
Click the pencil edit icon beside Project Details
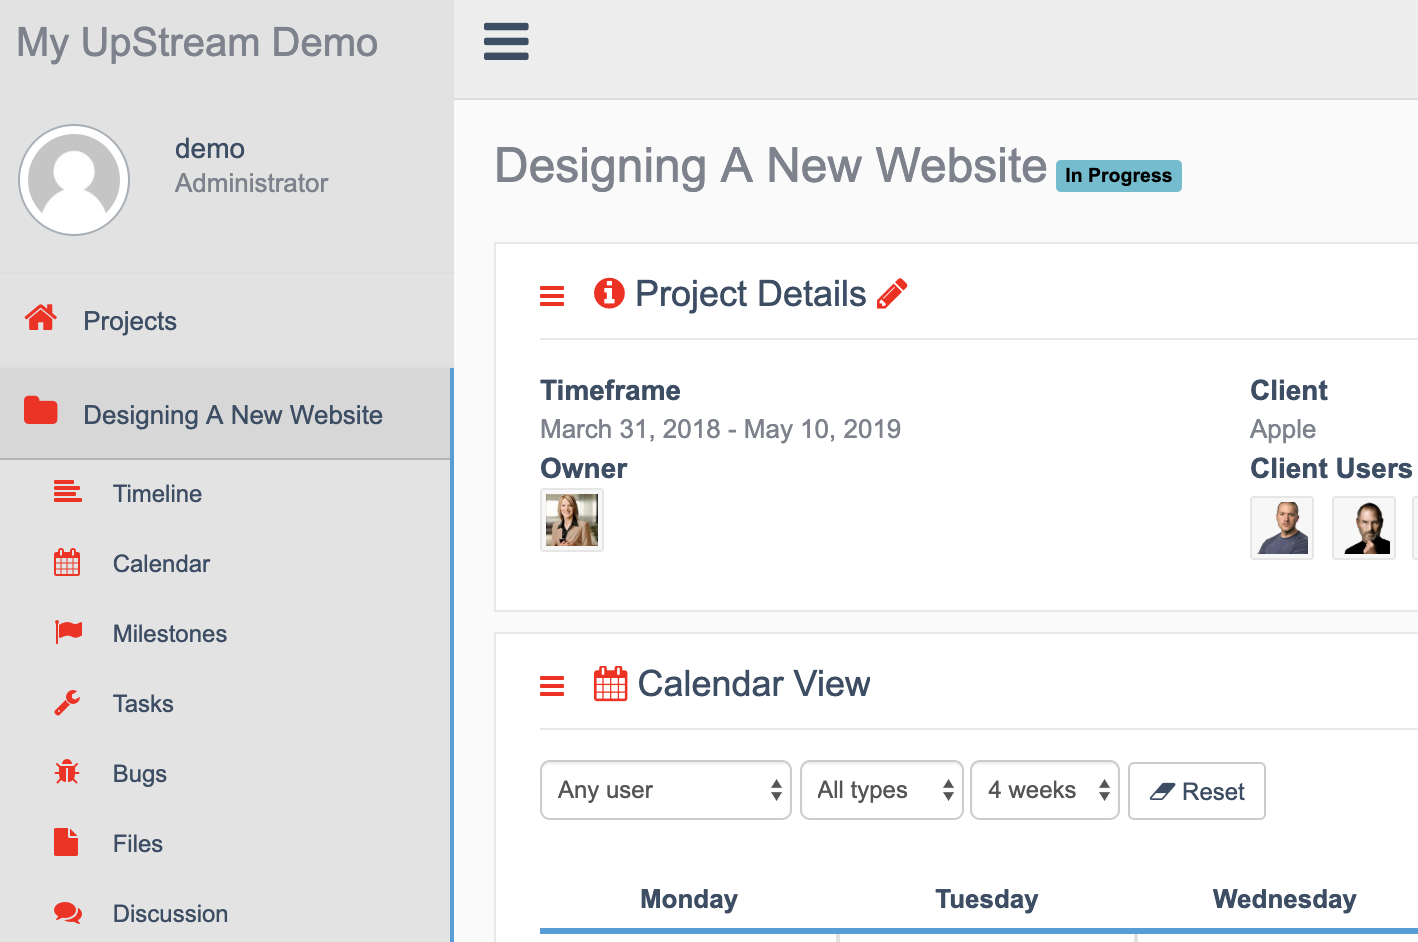click(891, 294)
